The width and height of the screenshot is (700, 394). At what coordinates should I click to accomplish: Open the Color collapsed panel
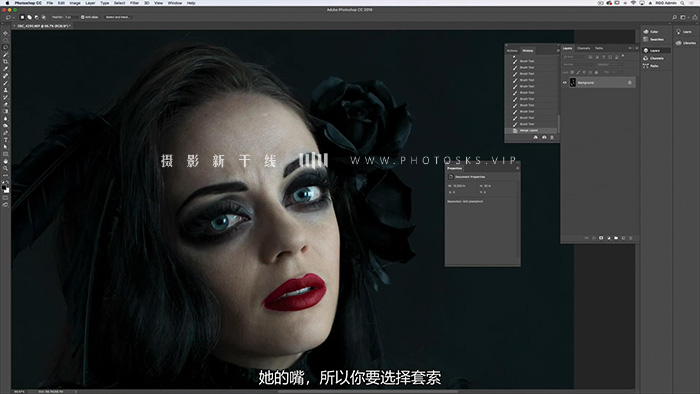[x=651, y=32]
